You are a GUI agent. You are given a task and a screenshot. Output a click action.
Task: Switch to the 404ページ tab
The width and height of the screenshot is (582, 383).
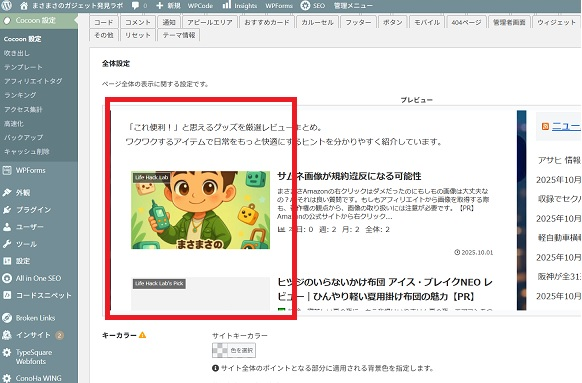(x=466, y=22)
